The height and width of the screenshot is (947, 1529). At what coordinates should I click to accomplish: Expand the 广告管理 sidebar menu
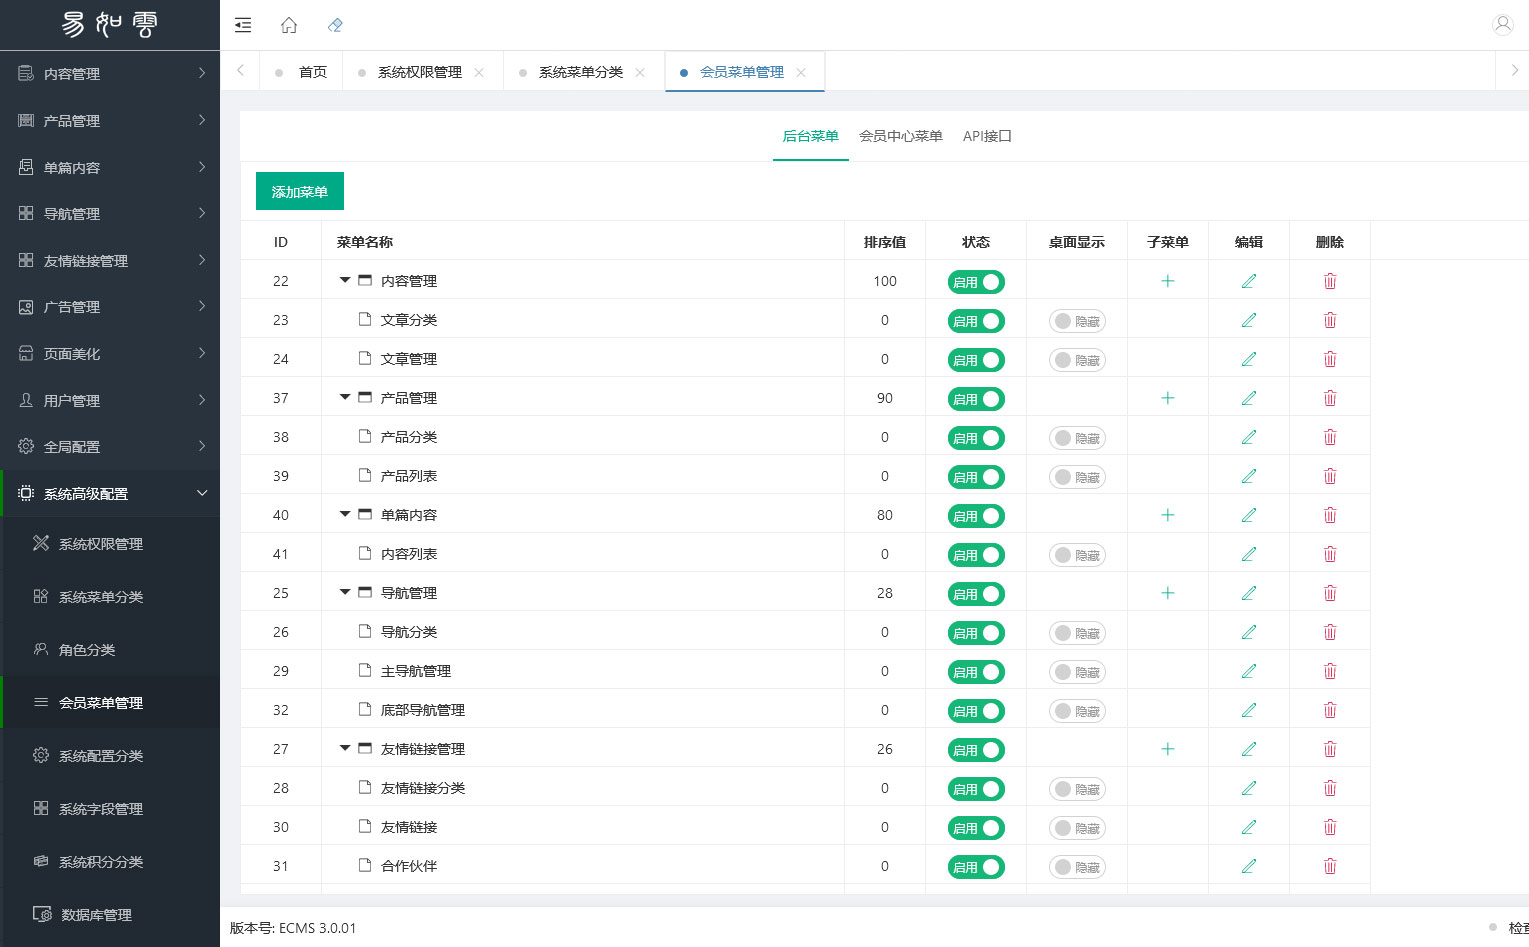(x=110, y=307)
